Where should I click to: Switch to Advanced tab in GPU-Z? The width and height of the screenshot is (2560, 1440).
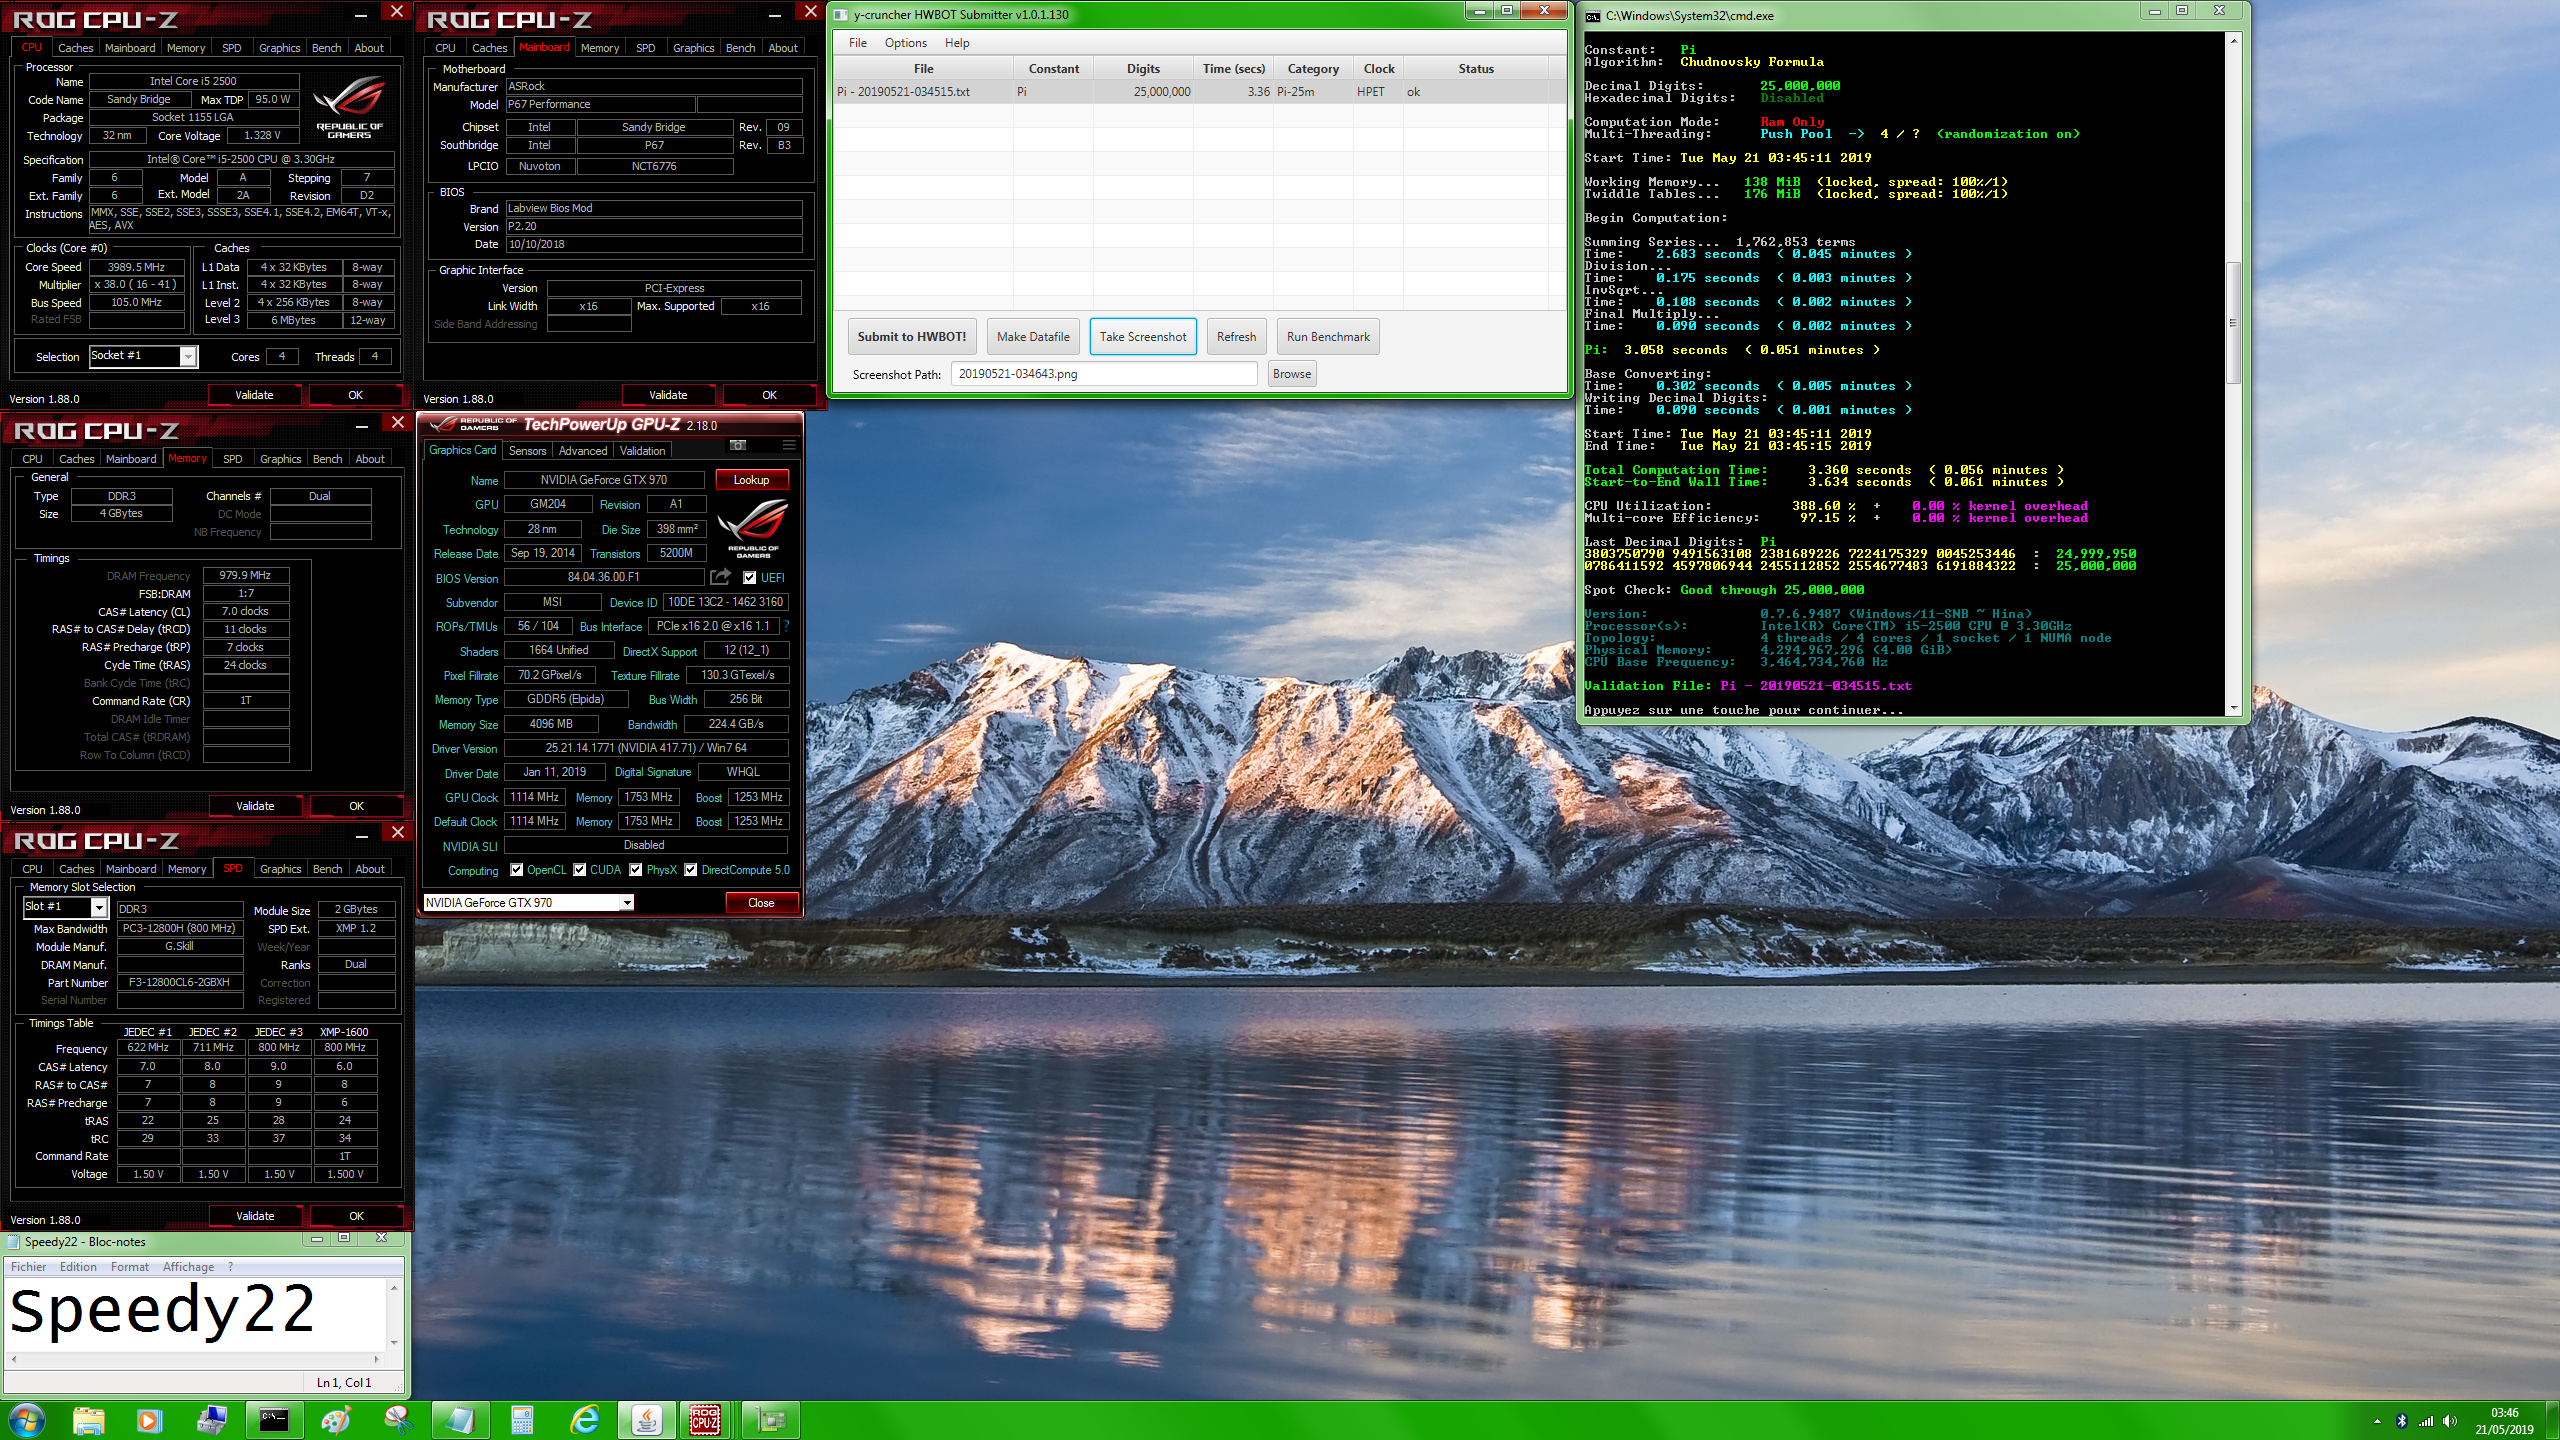[582, 451]
